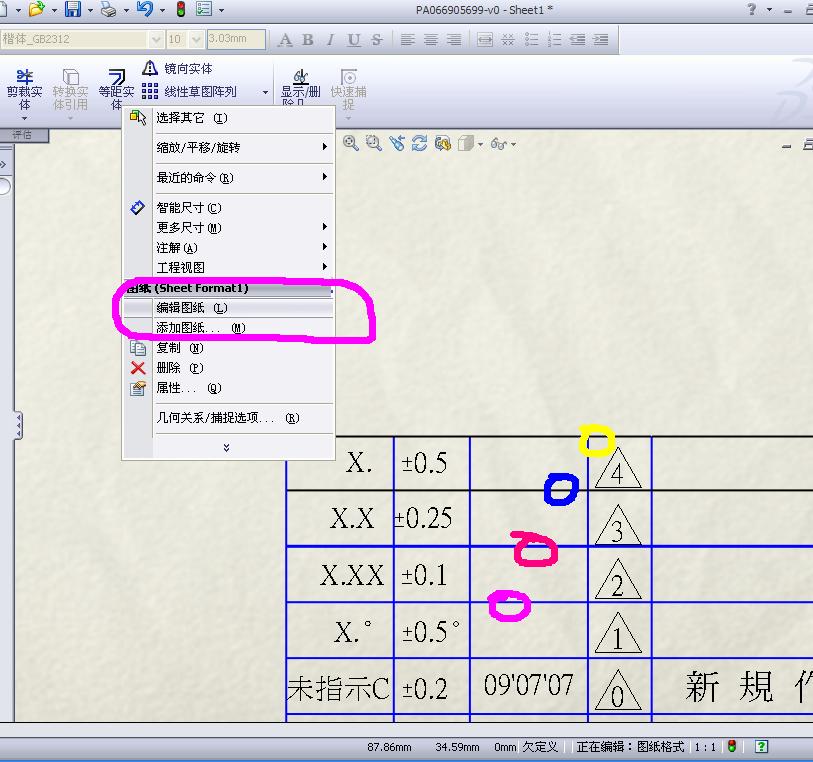Viewport: 813px width, 762px height.
Task: Open the 缩放/平移/旋转 submenu
Action: (228, 148)
